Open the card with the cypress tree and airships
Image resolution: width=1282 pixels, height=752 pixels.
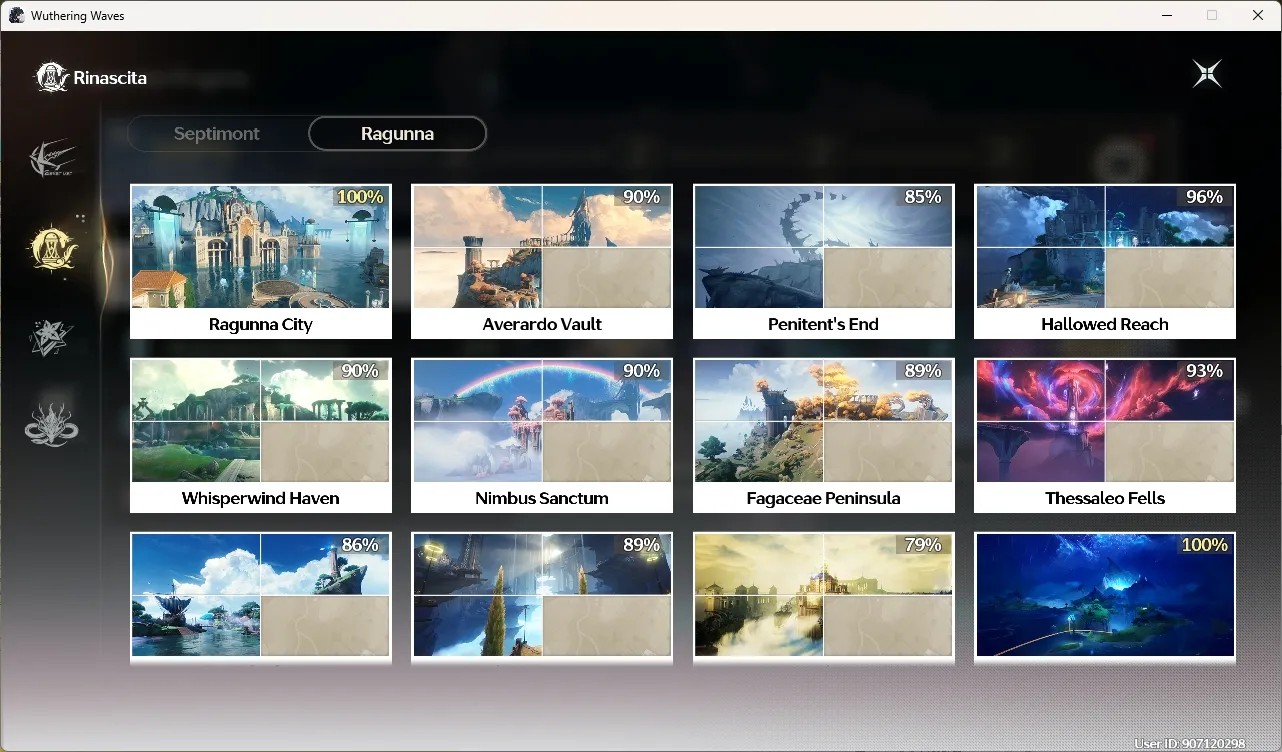542,597
